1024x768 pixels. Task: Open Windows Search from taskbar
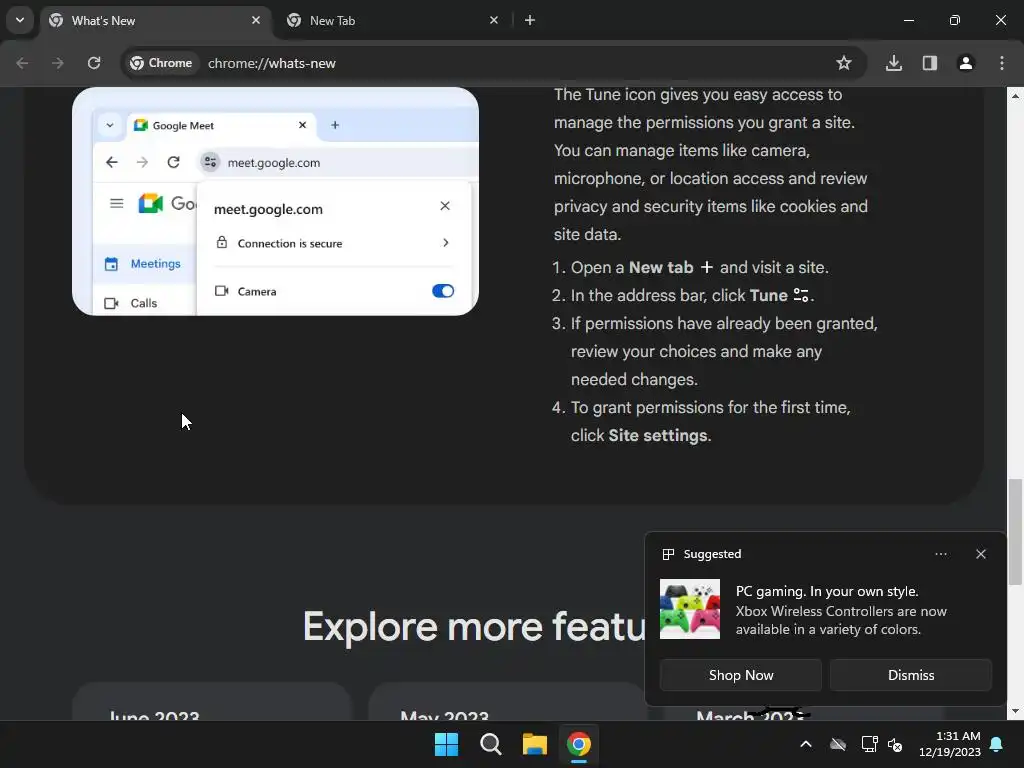point(490,744)
